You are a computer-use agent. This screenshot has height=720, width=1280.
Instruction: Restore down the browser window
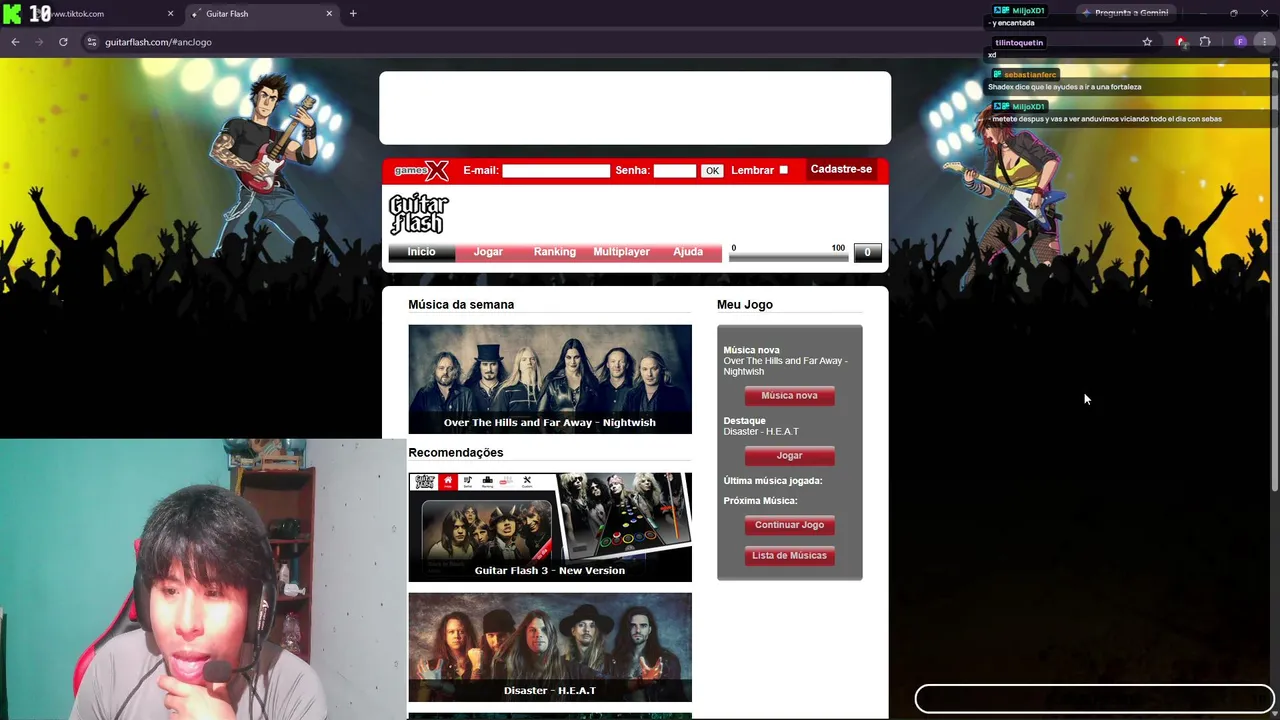click(x=1234, y=13)
